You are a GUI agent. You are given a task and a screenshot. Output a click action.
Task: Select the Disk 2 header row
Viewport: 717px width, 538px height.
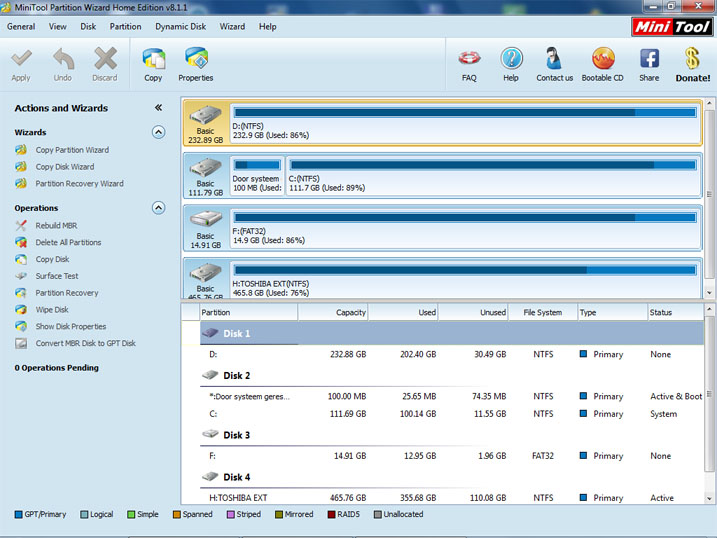[x=451, y=375]
